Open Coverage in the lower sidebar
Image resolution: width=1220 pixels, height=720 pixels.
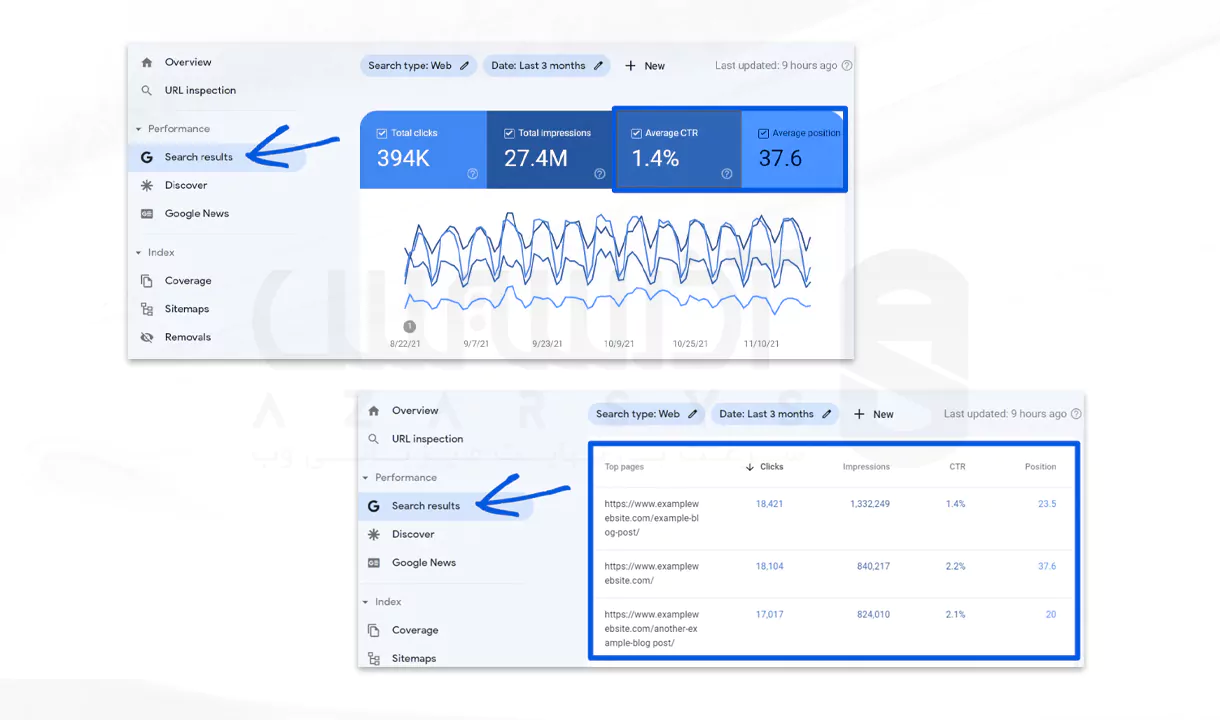pyautogui.click(x=414, y=630)
